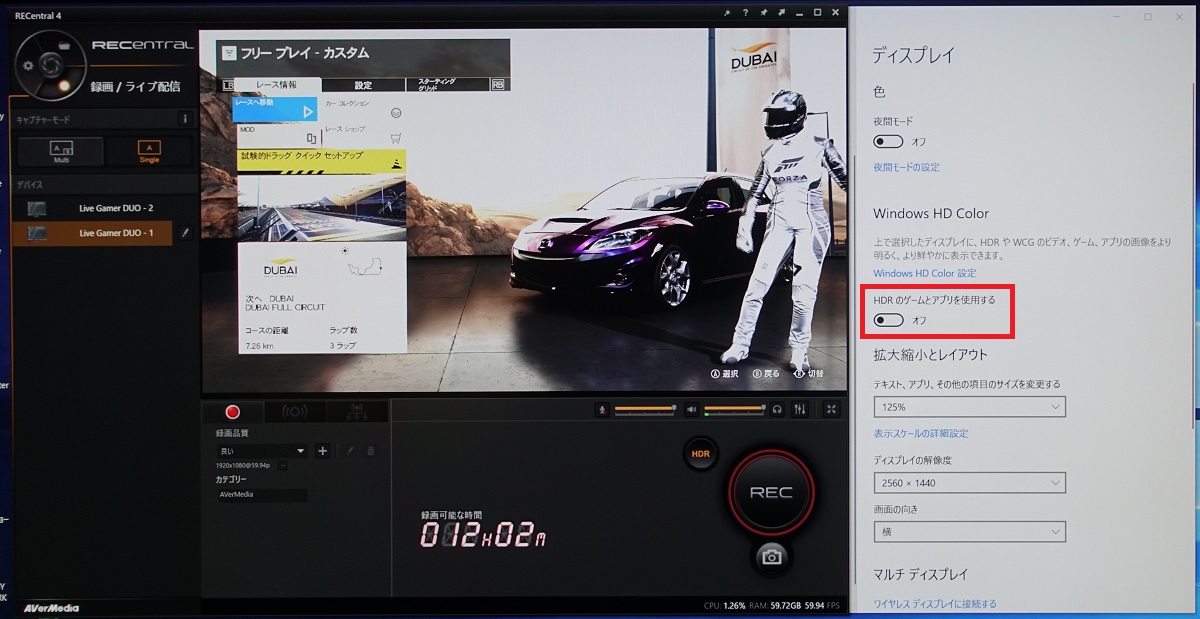Adjust the speaker volume slider

click(734, 409)
